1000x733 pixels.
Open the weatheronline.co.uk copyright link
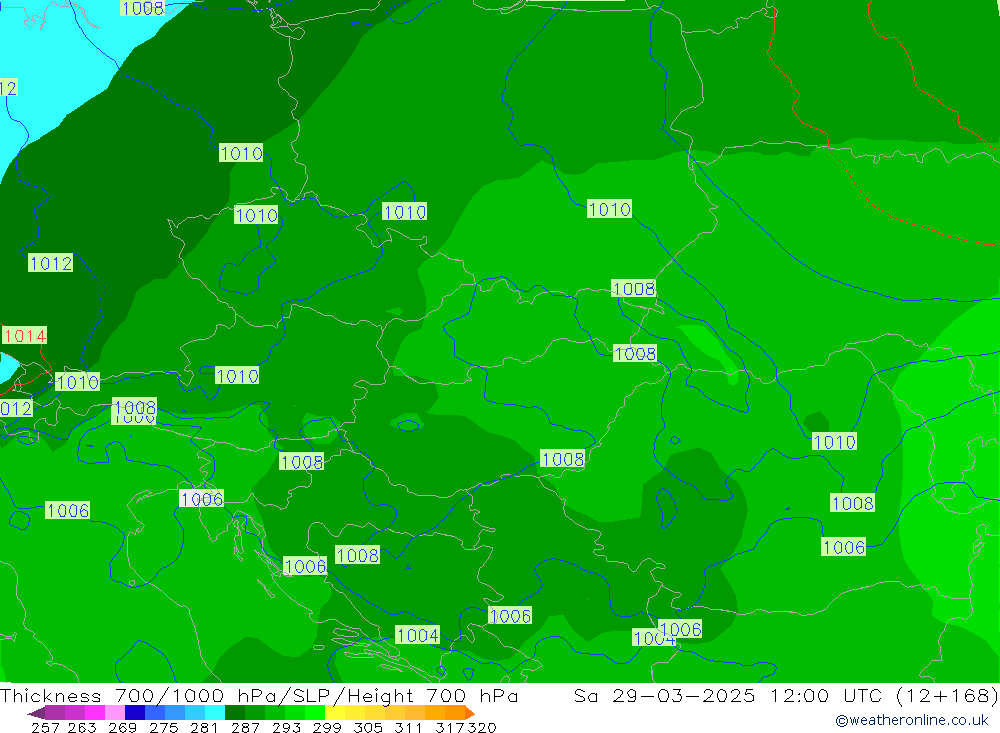click(x=911, y=720)
